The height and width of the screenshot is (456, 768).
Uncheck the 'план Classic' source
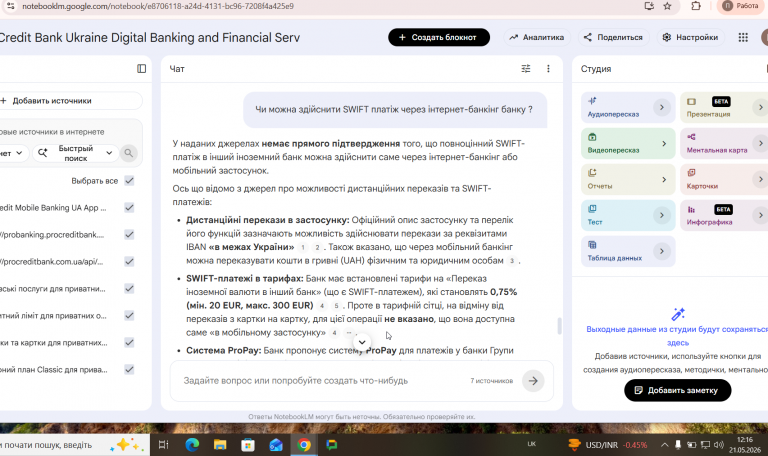coord(129,369)
